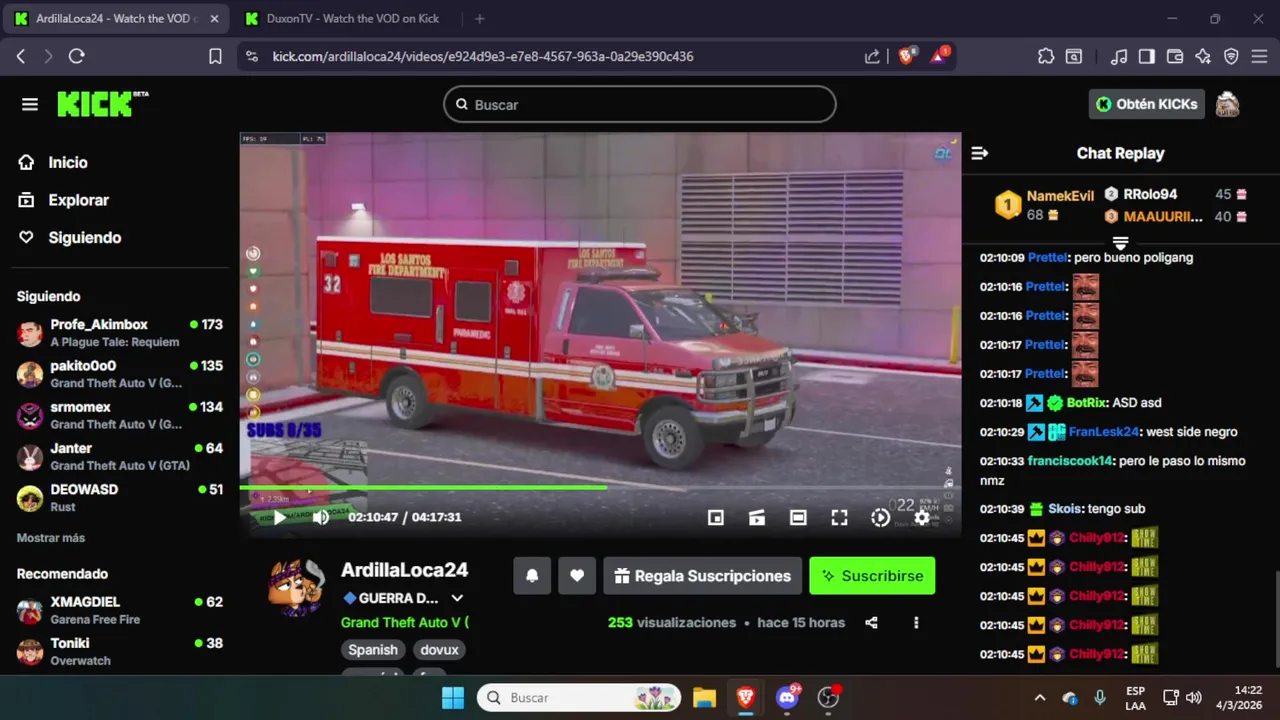Open recommended channel Toniki
Viewport: 1280px width, 720px height.
tap(120, 651)
